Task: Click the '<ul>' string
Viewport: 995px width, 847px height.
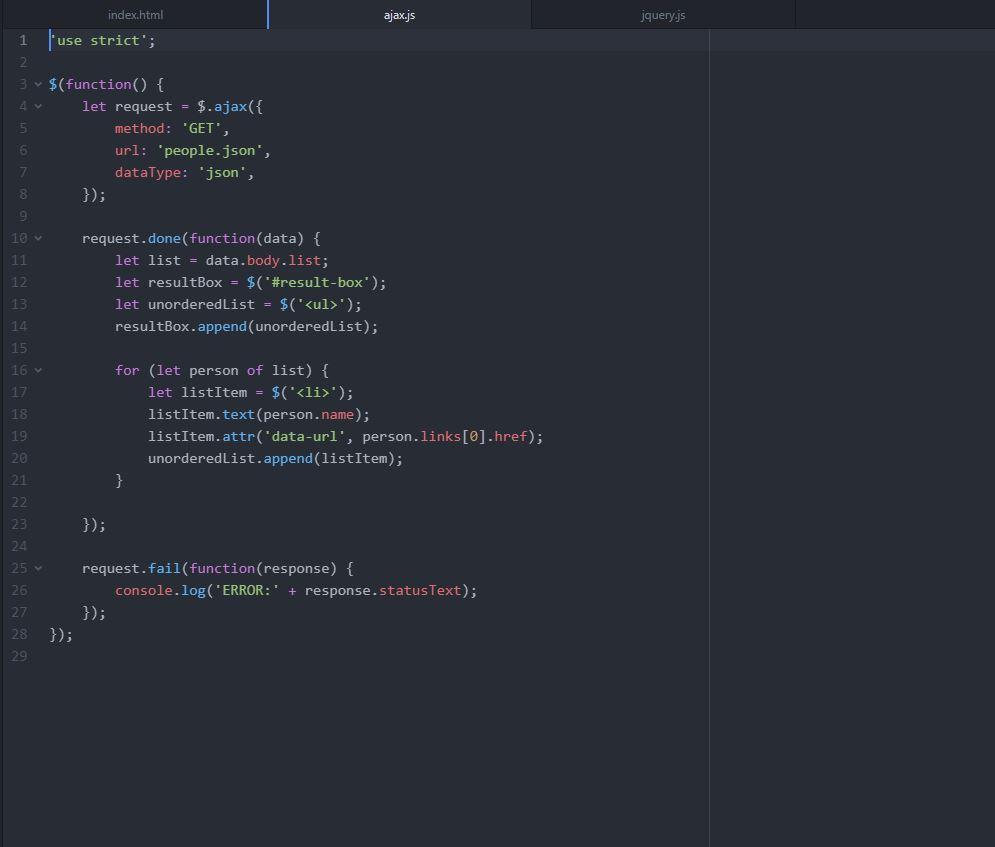Action: [320, 305]
